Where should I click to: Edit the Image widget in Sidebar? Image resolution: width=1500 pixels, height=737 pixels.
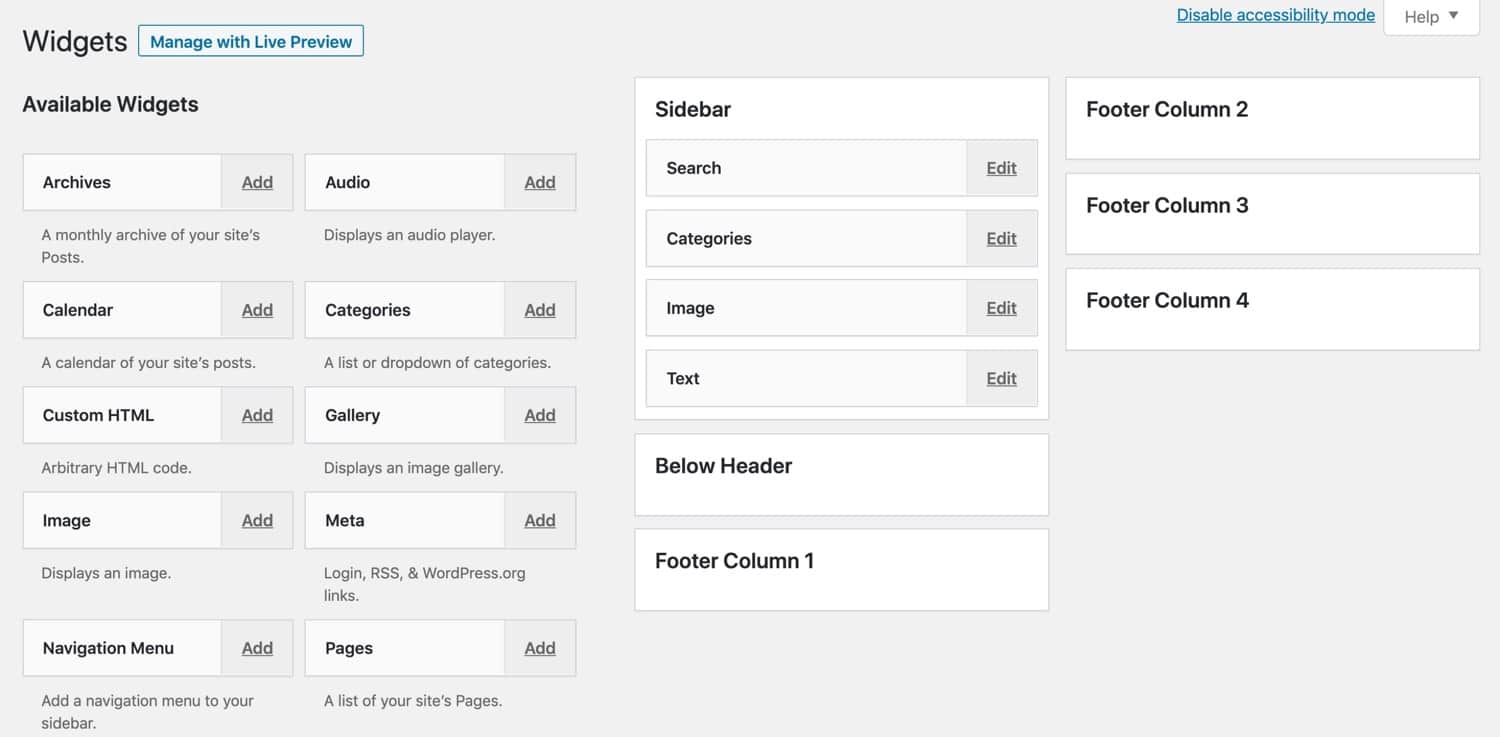(x=1001, y=308)
